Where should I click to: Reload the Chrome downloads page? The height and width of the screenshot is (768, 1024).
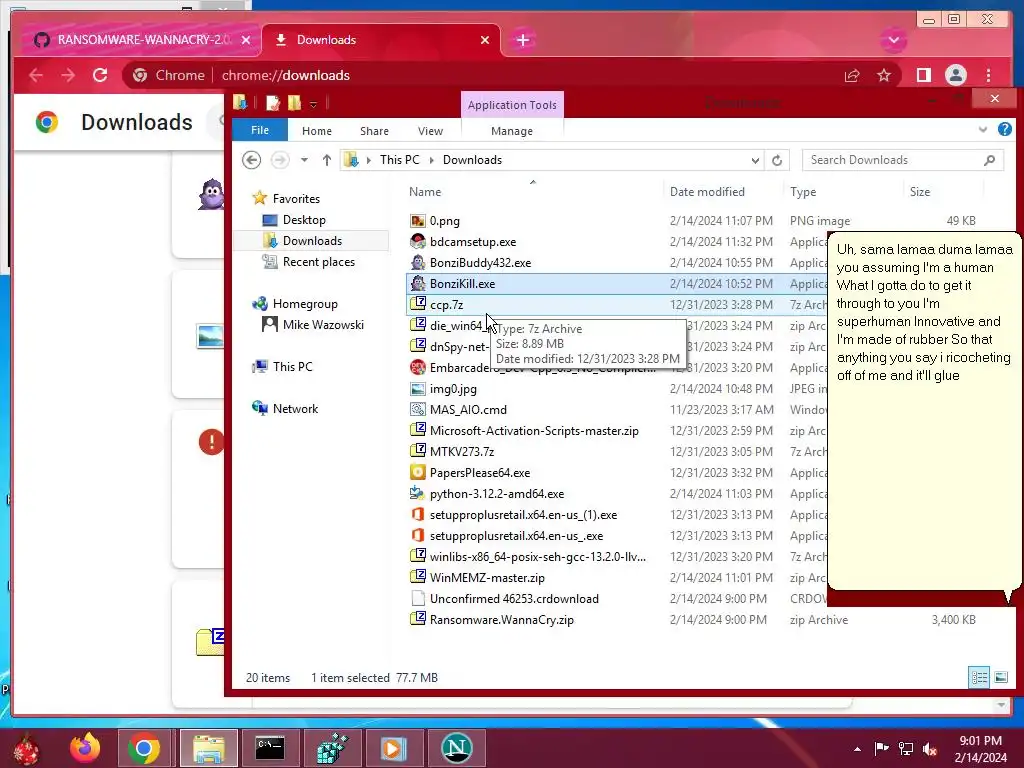click(100, 75)
